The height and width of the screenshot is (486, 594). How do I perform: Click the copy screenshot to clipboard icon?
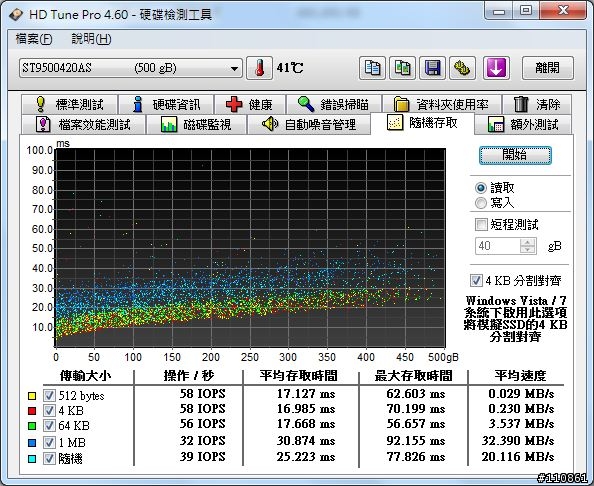point(402,68)
